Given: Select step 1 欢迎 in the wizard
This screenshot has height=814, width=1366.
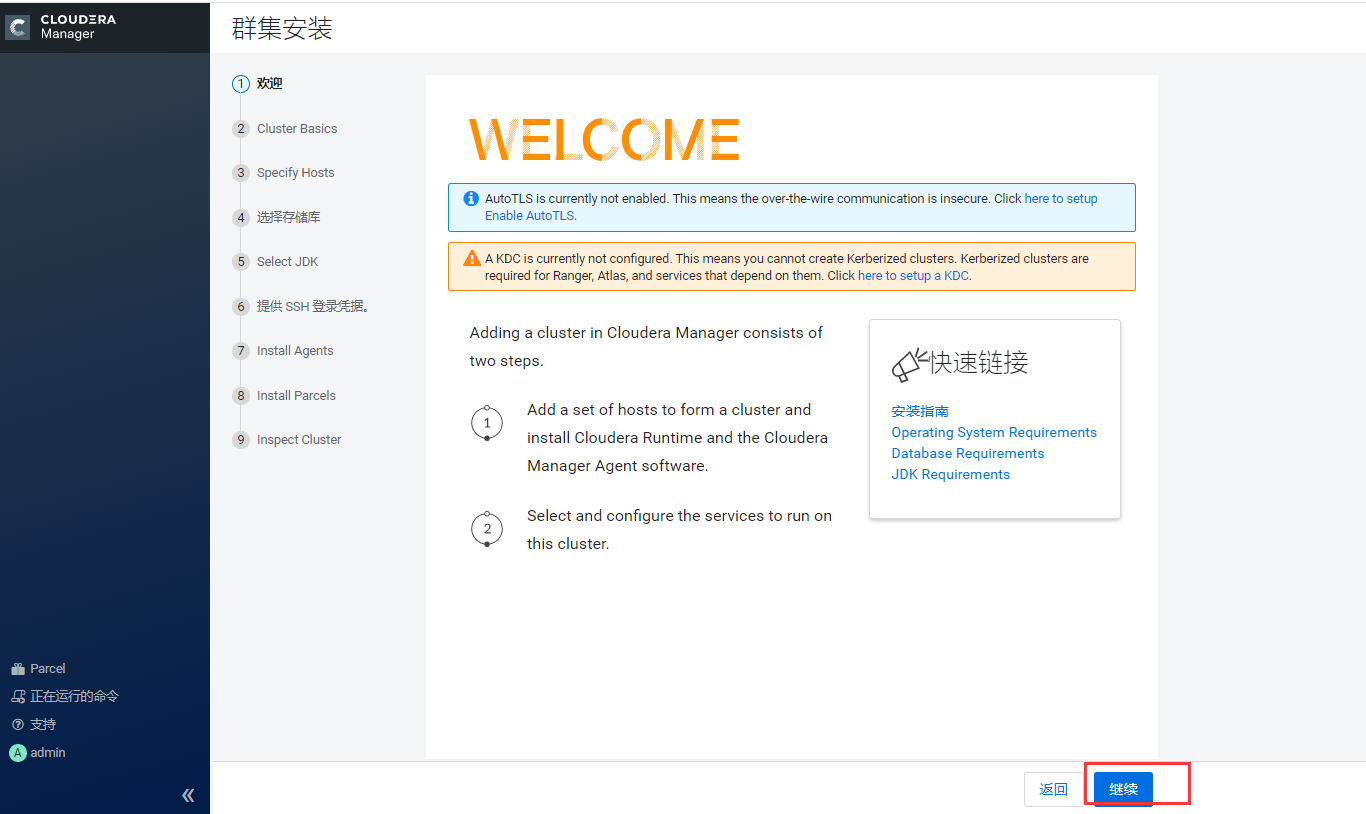Looking at the screenshot, I should coord(258,84).
